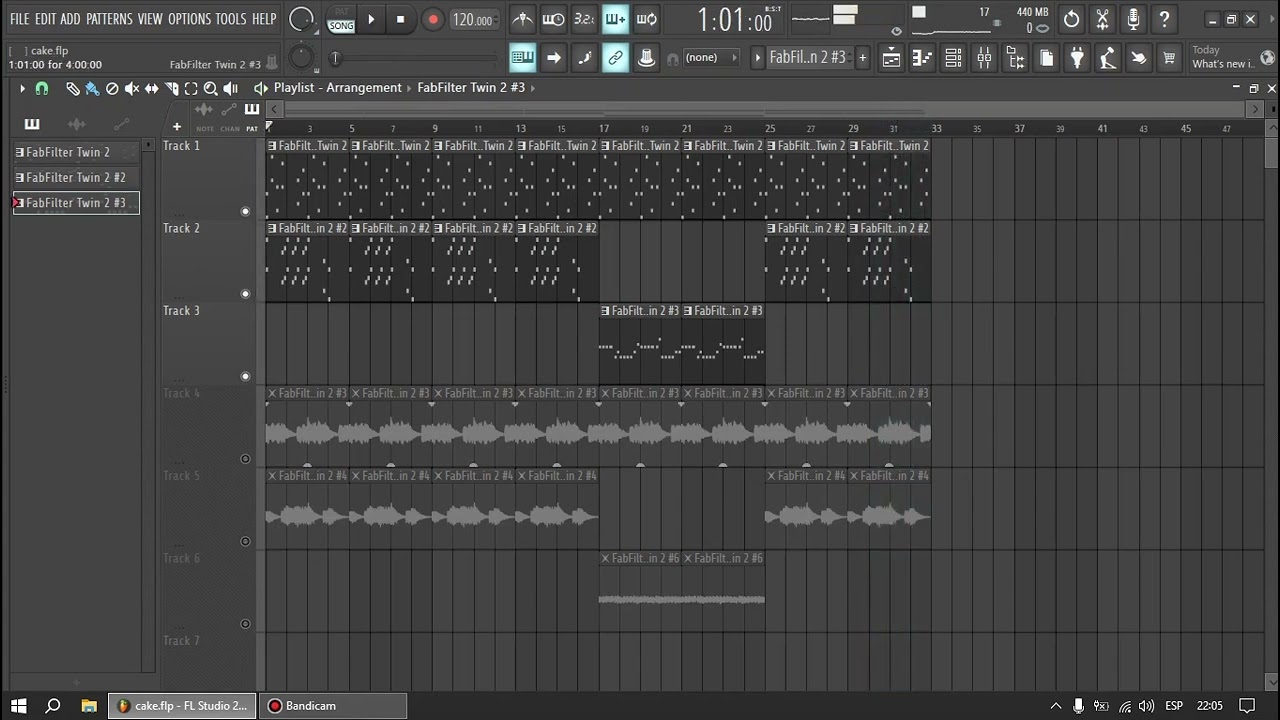
Task: Toggle blend recording overdub
Action: (615, 19)
